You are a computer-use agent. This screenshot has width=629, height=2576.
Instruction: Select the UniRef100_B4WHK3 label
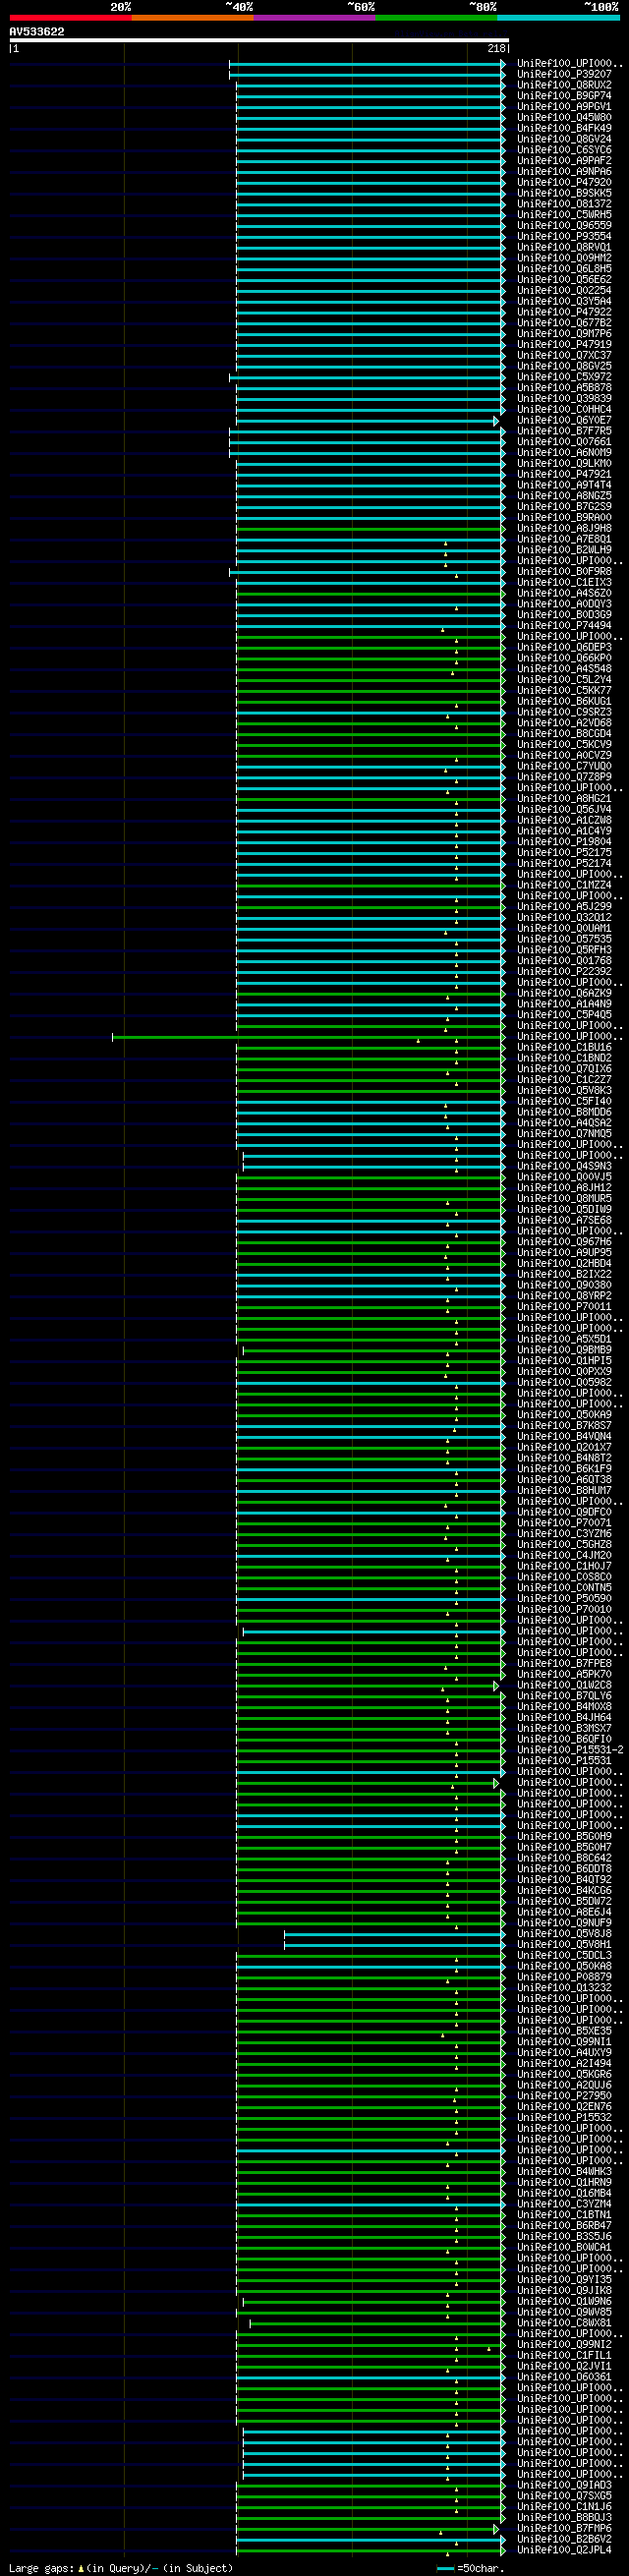pos(564,2172)
